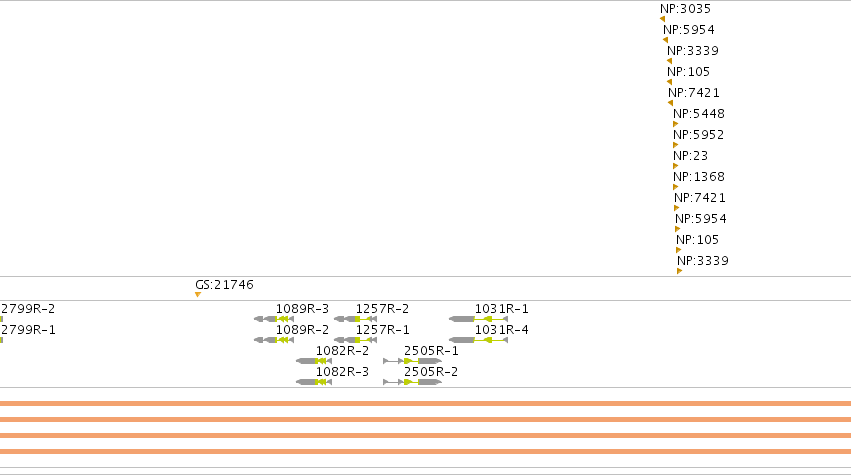This screenshot has width=851, height=475.
Task: Pick the left-pointing NP:7421 triangle marker
Action: pyautogui.click(x=671, y=103)
